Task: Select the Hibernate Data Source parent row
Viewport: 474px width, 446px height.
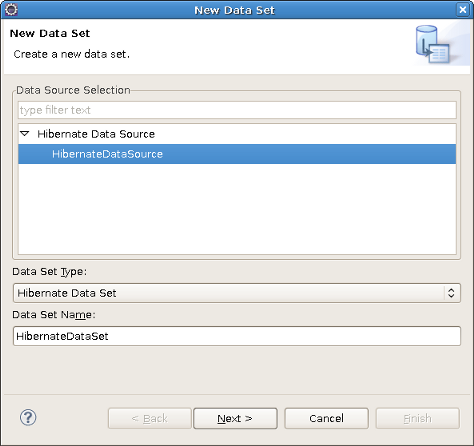Action: pyautogui.click(x=237, y=134)
